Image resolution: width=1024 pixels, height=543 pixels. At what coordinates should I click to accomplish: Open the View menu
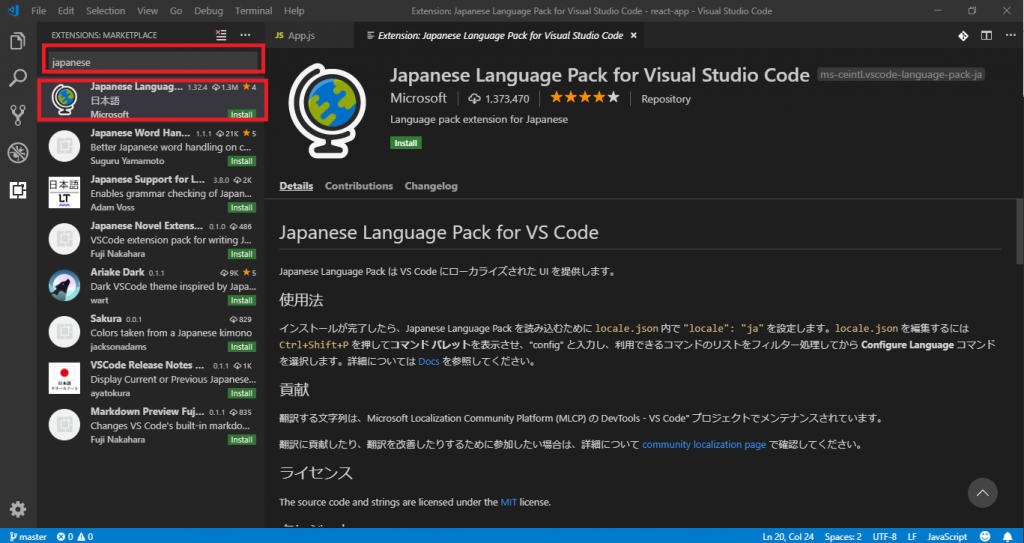pyautogui.click(x=148, y=11)
